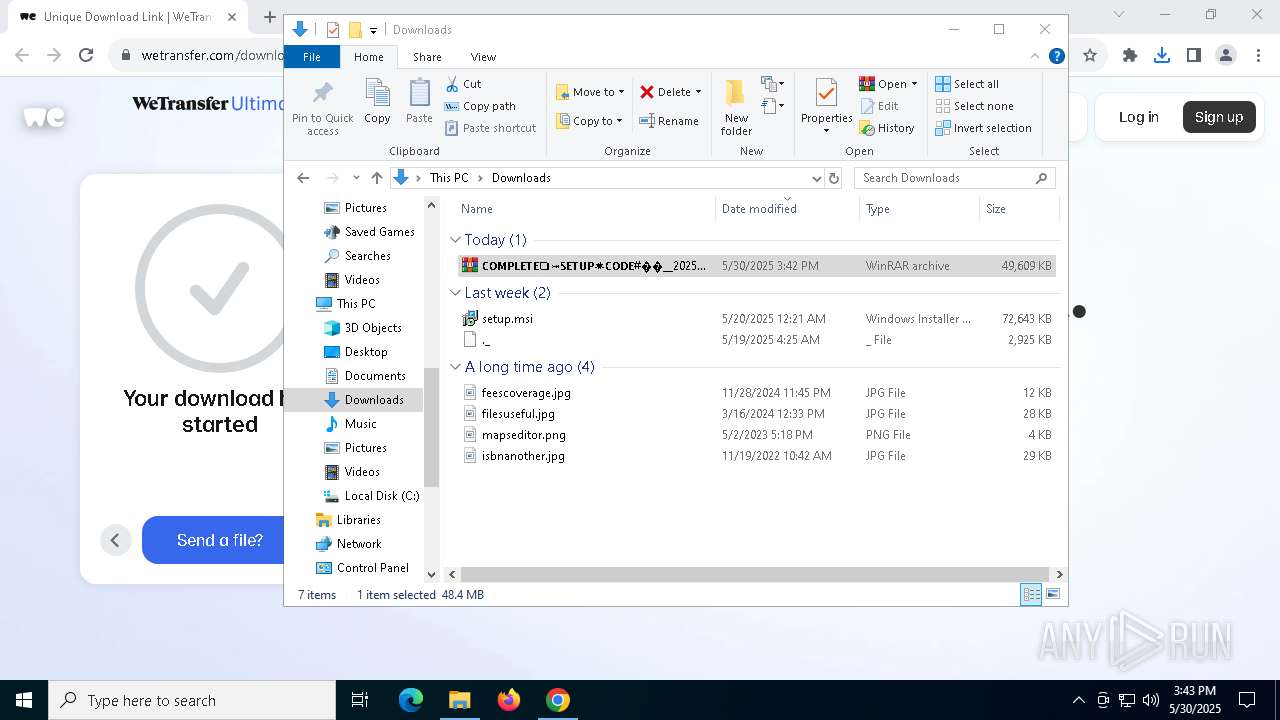Collapse the Last week (2) group
The height and width of the screenshot is (720, 1280).
coord(455,293)
